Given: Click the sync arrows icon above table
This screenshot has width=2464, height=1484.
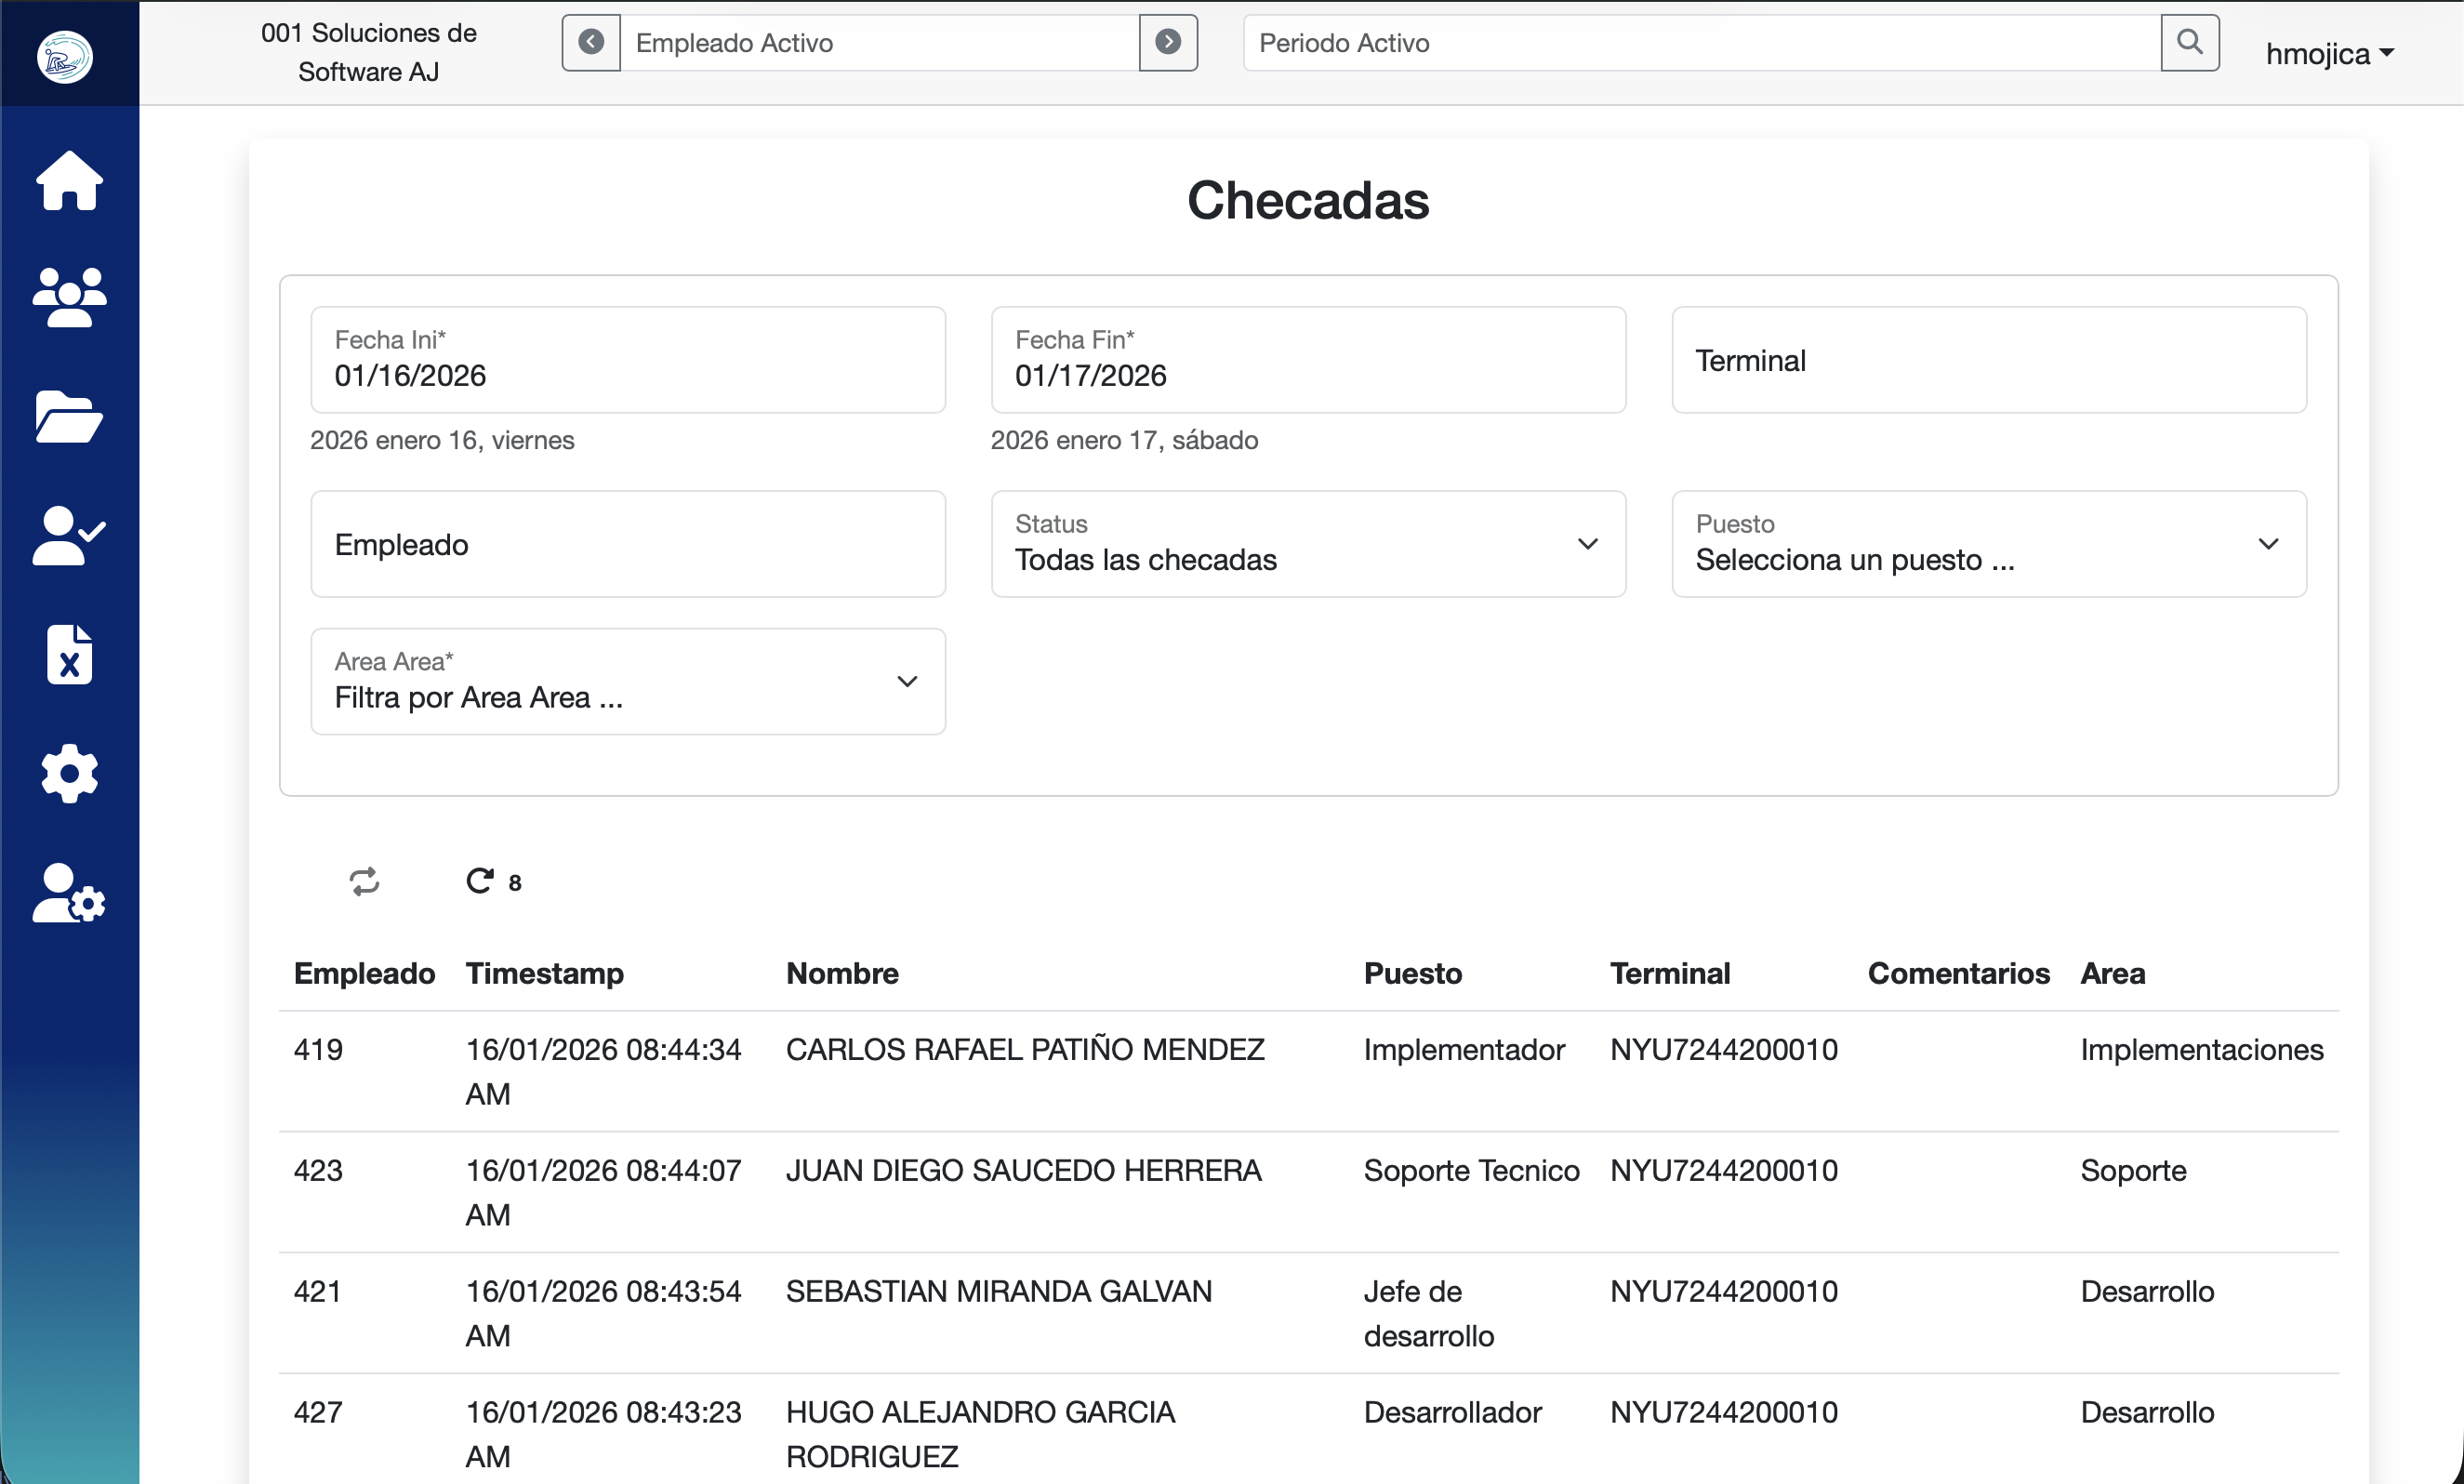Looking at the screenshot, I should click(x=364, y=881).
